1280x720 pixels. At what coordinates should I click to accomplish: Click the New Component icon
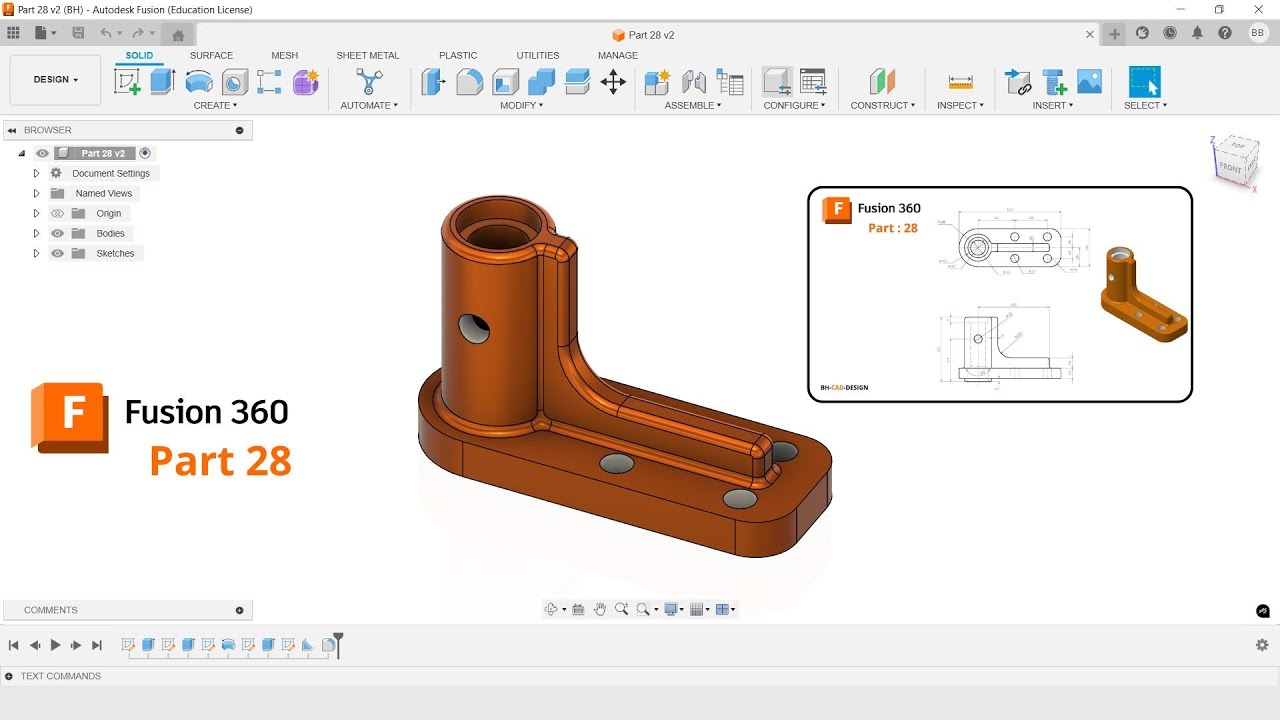657,82
